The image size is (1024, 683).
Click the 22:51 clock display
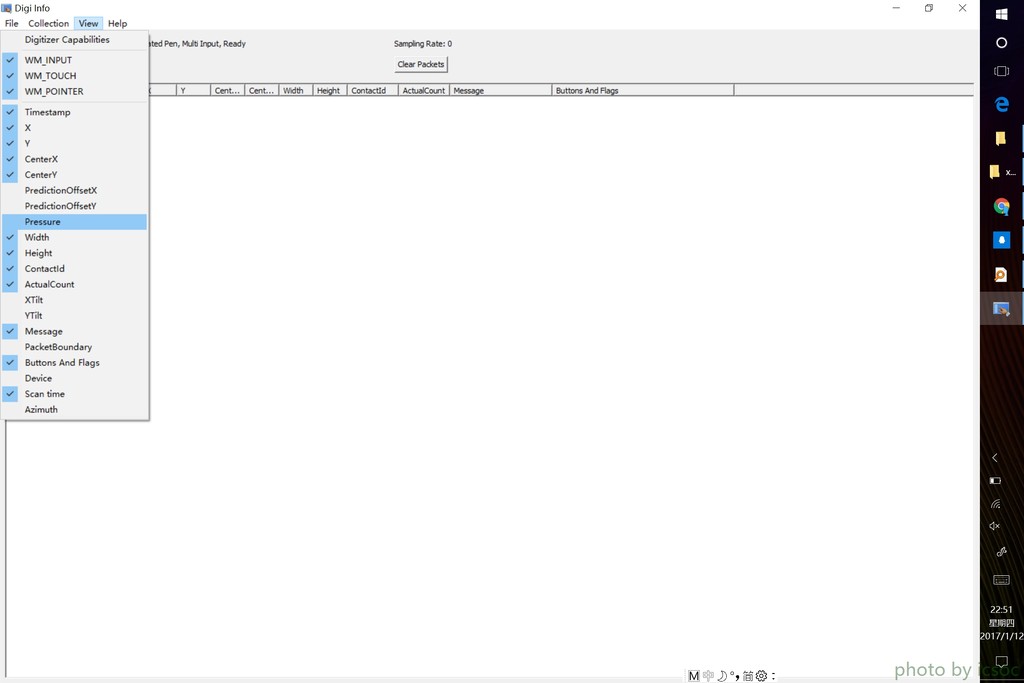[1001, 609]
